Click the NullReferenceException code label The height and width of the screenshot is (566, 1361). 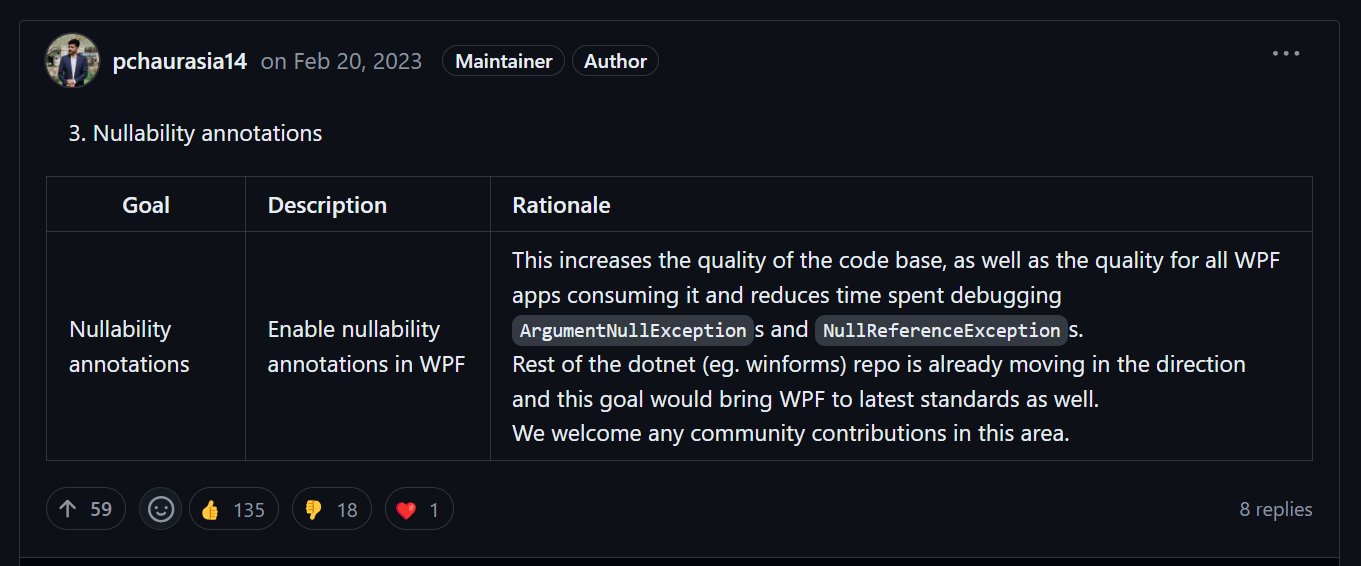(x=941, y=330)
